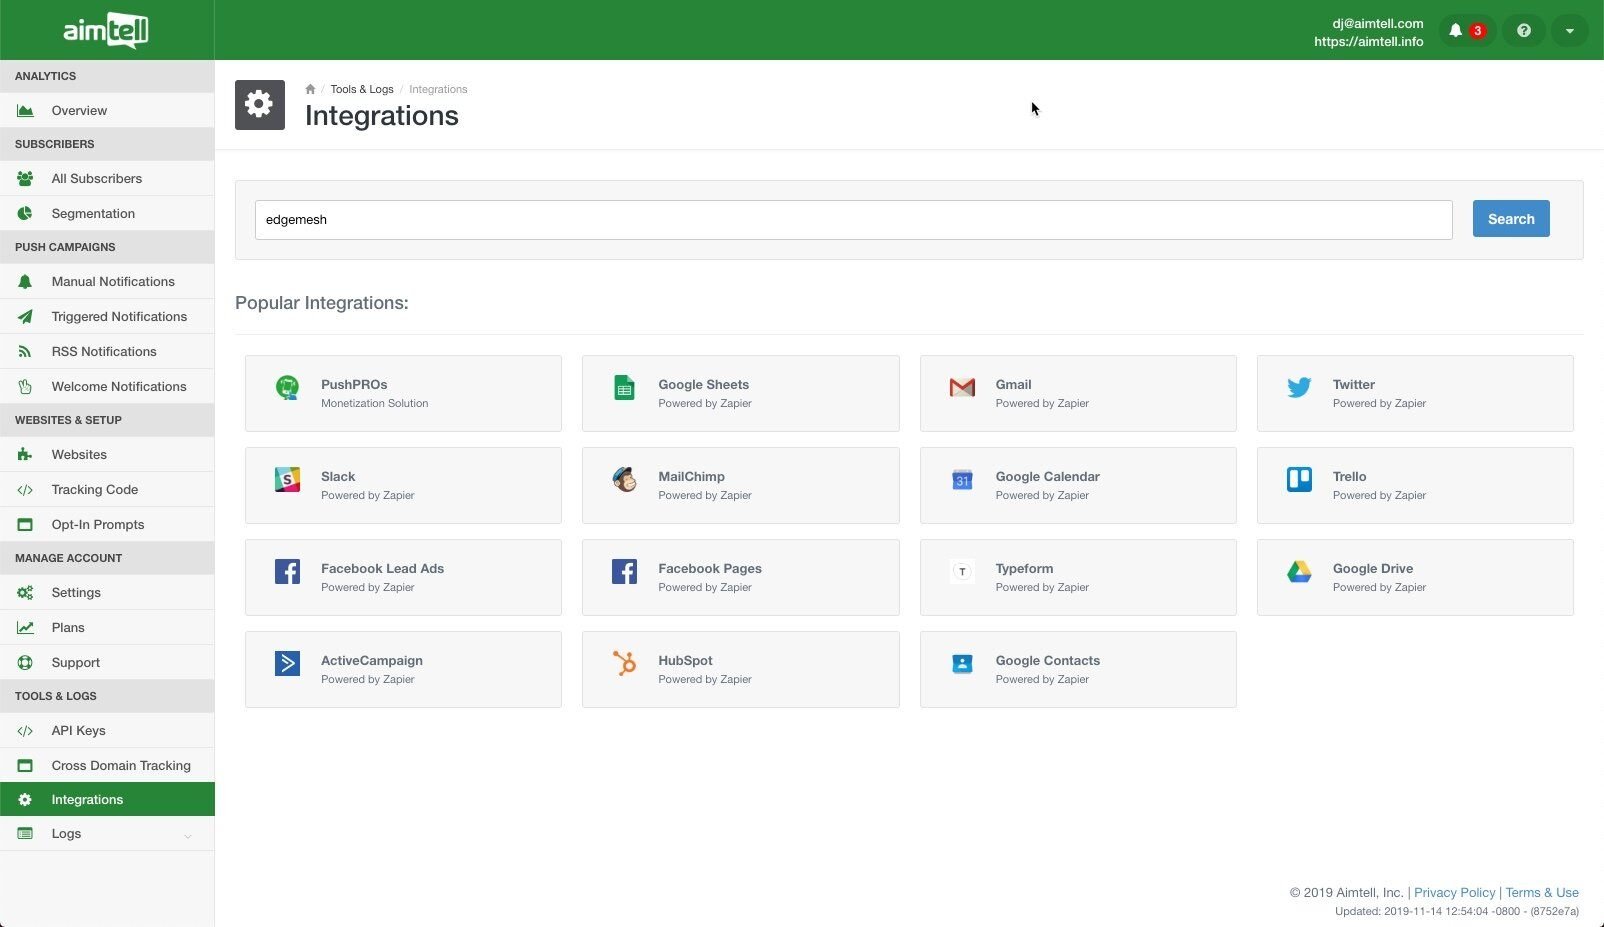Open the Privacy Policy link

[x=1454, y=893]
